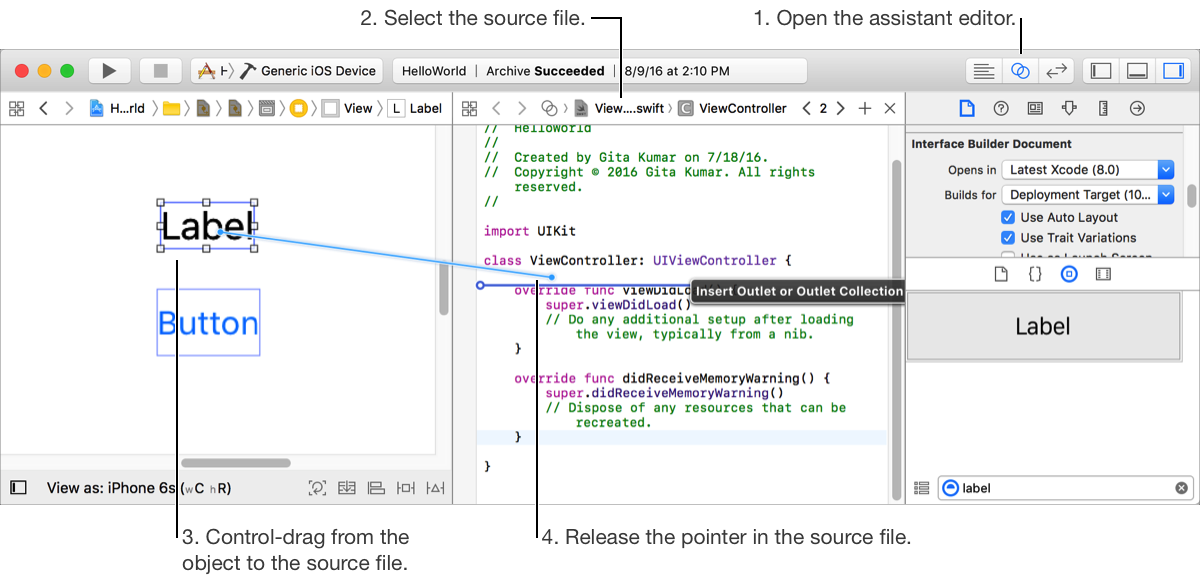Viewport: 1200px width, 581px height.
Task: Toggle the document outline
Action: pyautogui.click(x=18, y=488)
